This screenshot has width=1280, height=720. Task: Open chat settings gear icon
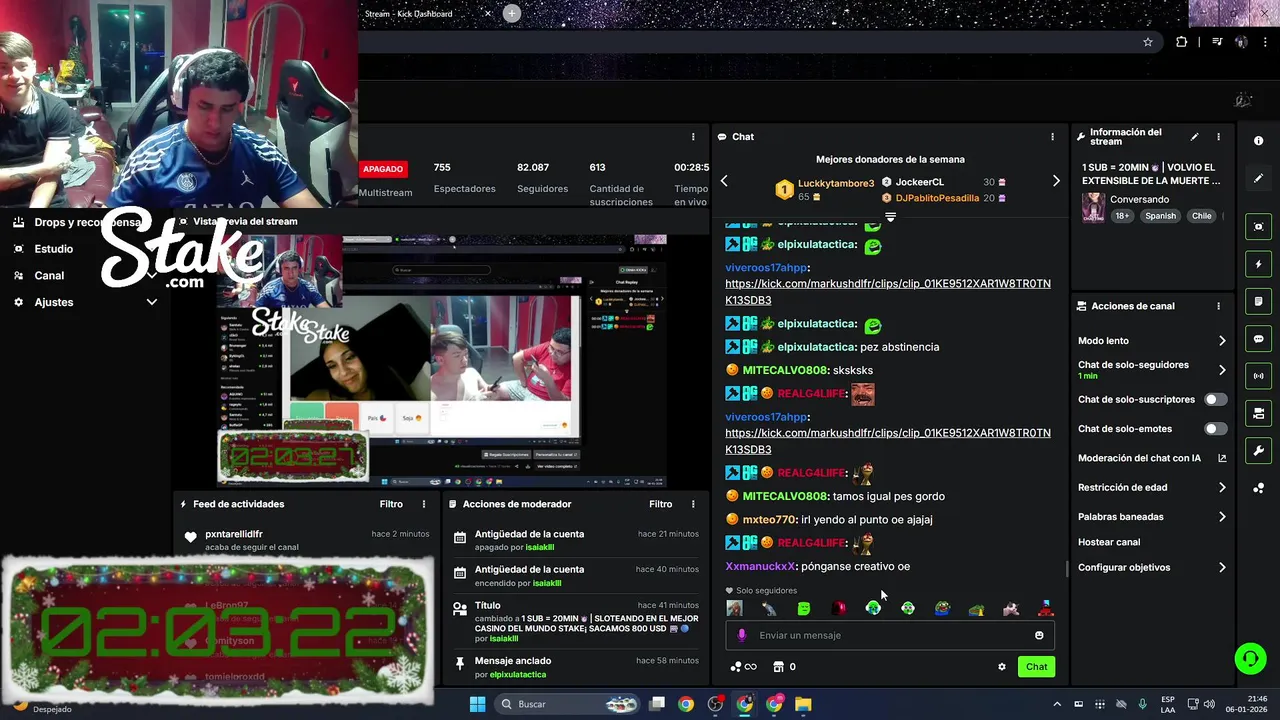(x=1002, y=667)
